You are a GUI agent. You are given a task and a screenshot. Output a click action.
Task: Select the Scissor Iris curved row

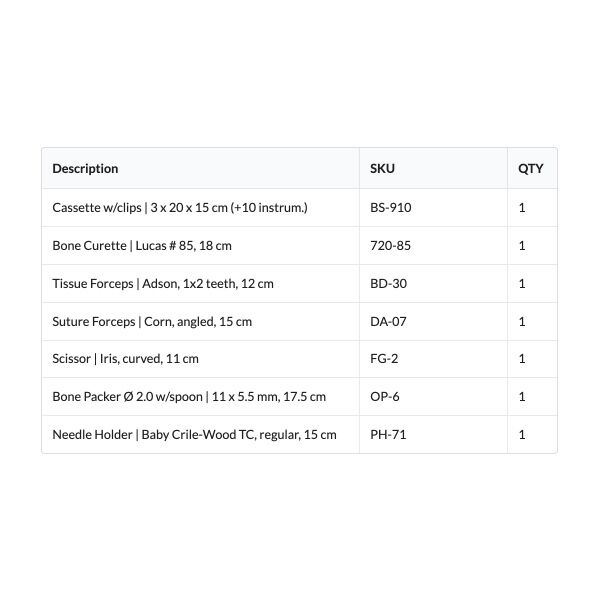point(299,359)
